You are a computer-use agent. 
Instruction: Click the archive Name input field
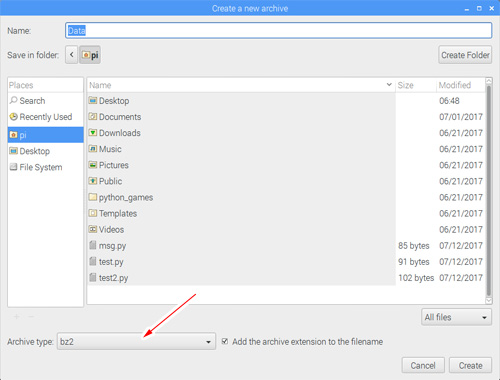pos(278,30)
